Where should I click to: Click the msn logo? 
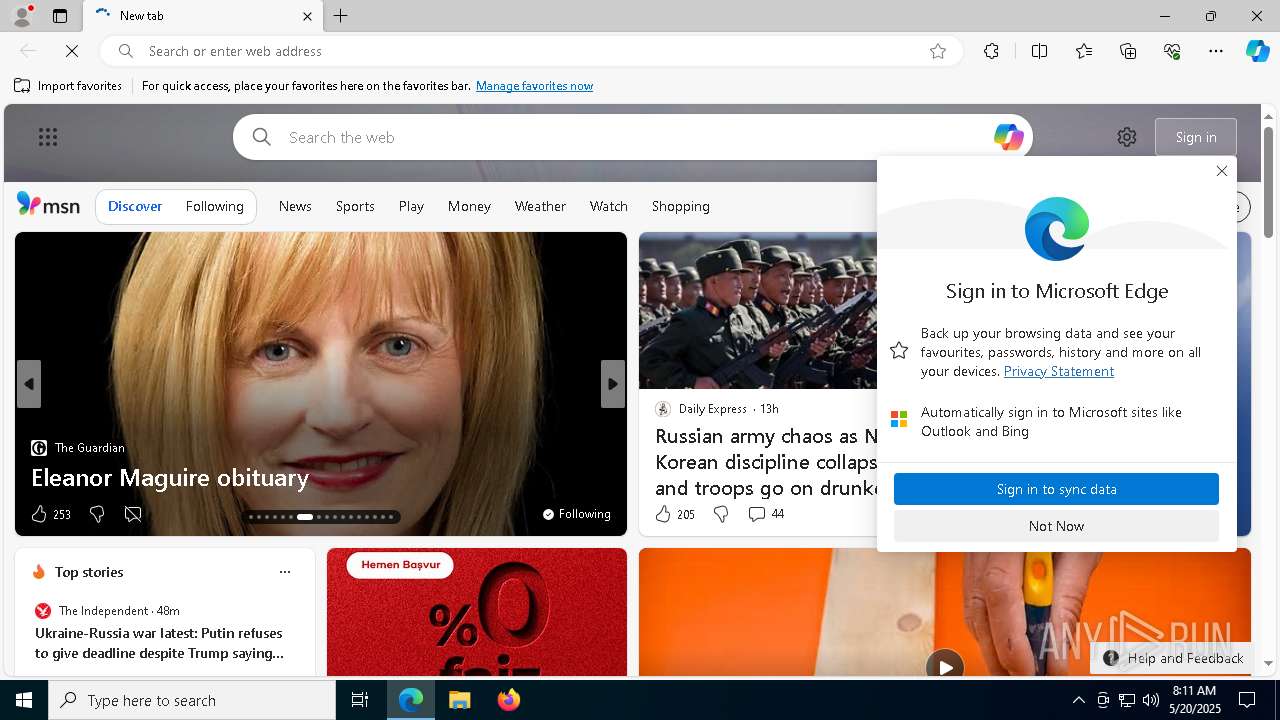pyautogui.click(x=48, y=205)
